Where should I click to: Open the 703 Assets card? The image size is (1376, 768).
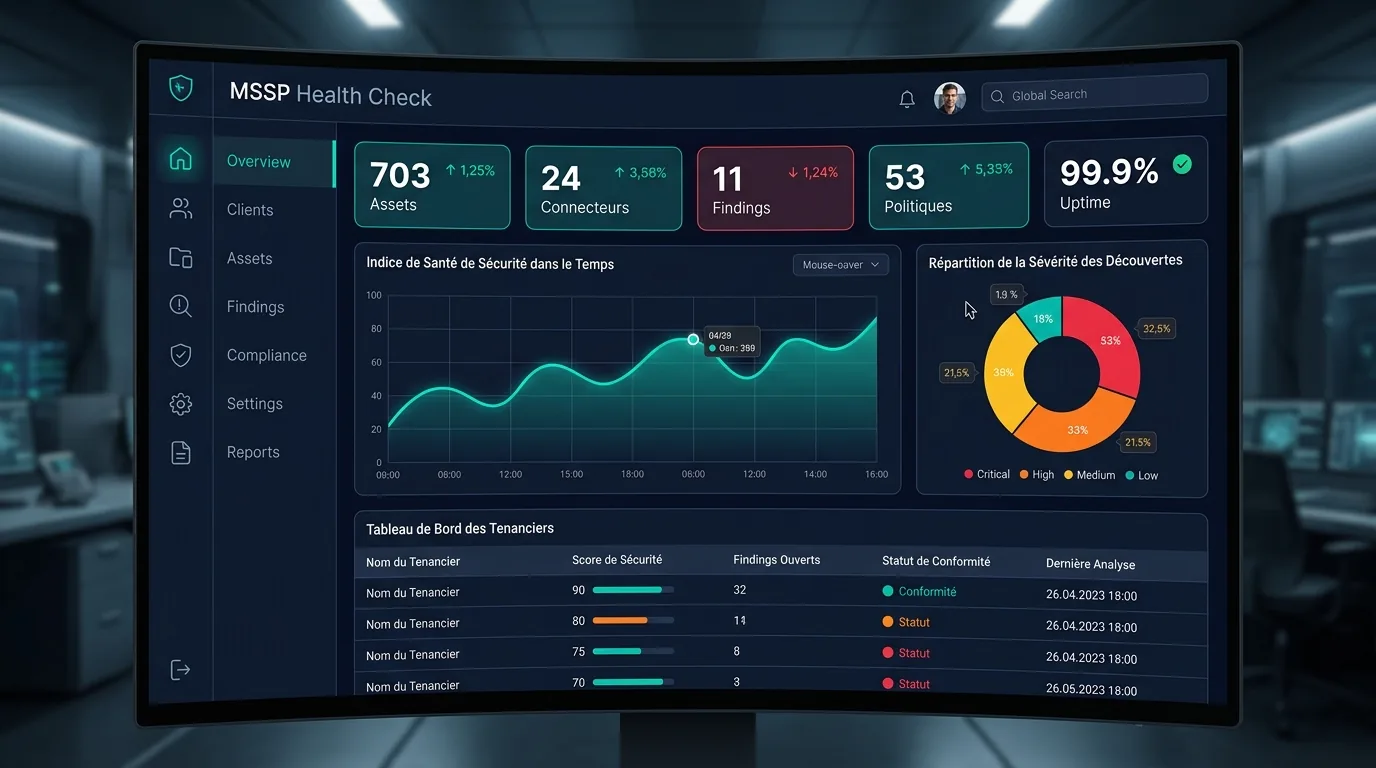432,187
